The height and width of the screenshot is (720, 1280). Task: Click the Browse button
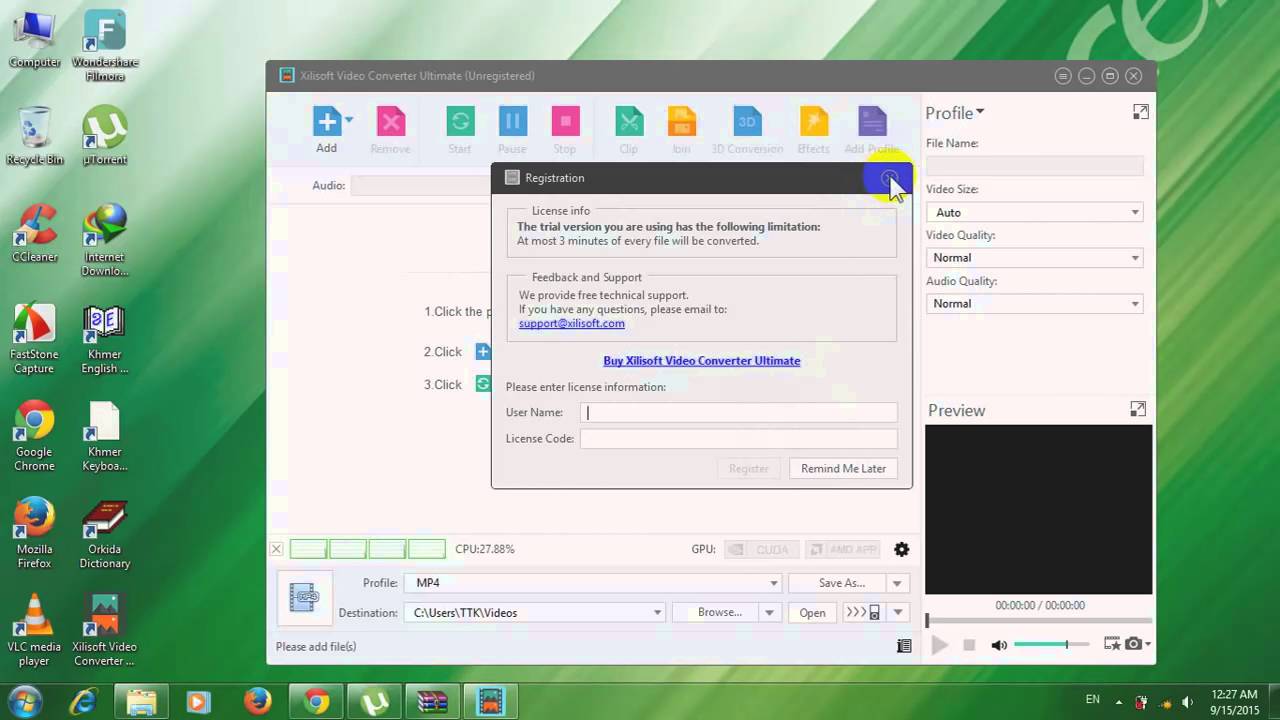(717, 613)
